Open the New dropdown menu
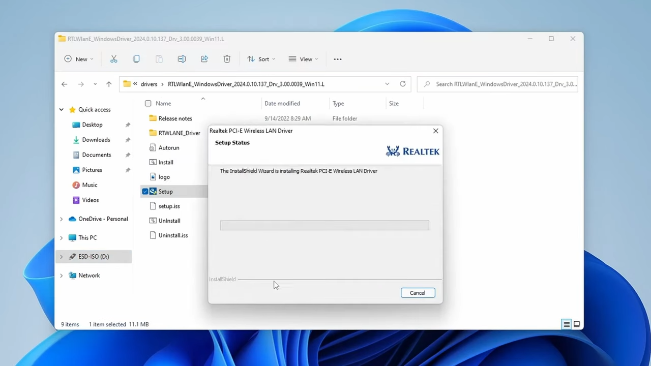This screenshot has height=366, width=651. pyautogui.click(x=78, y=59)
